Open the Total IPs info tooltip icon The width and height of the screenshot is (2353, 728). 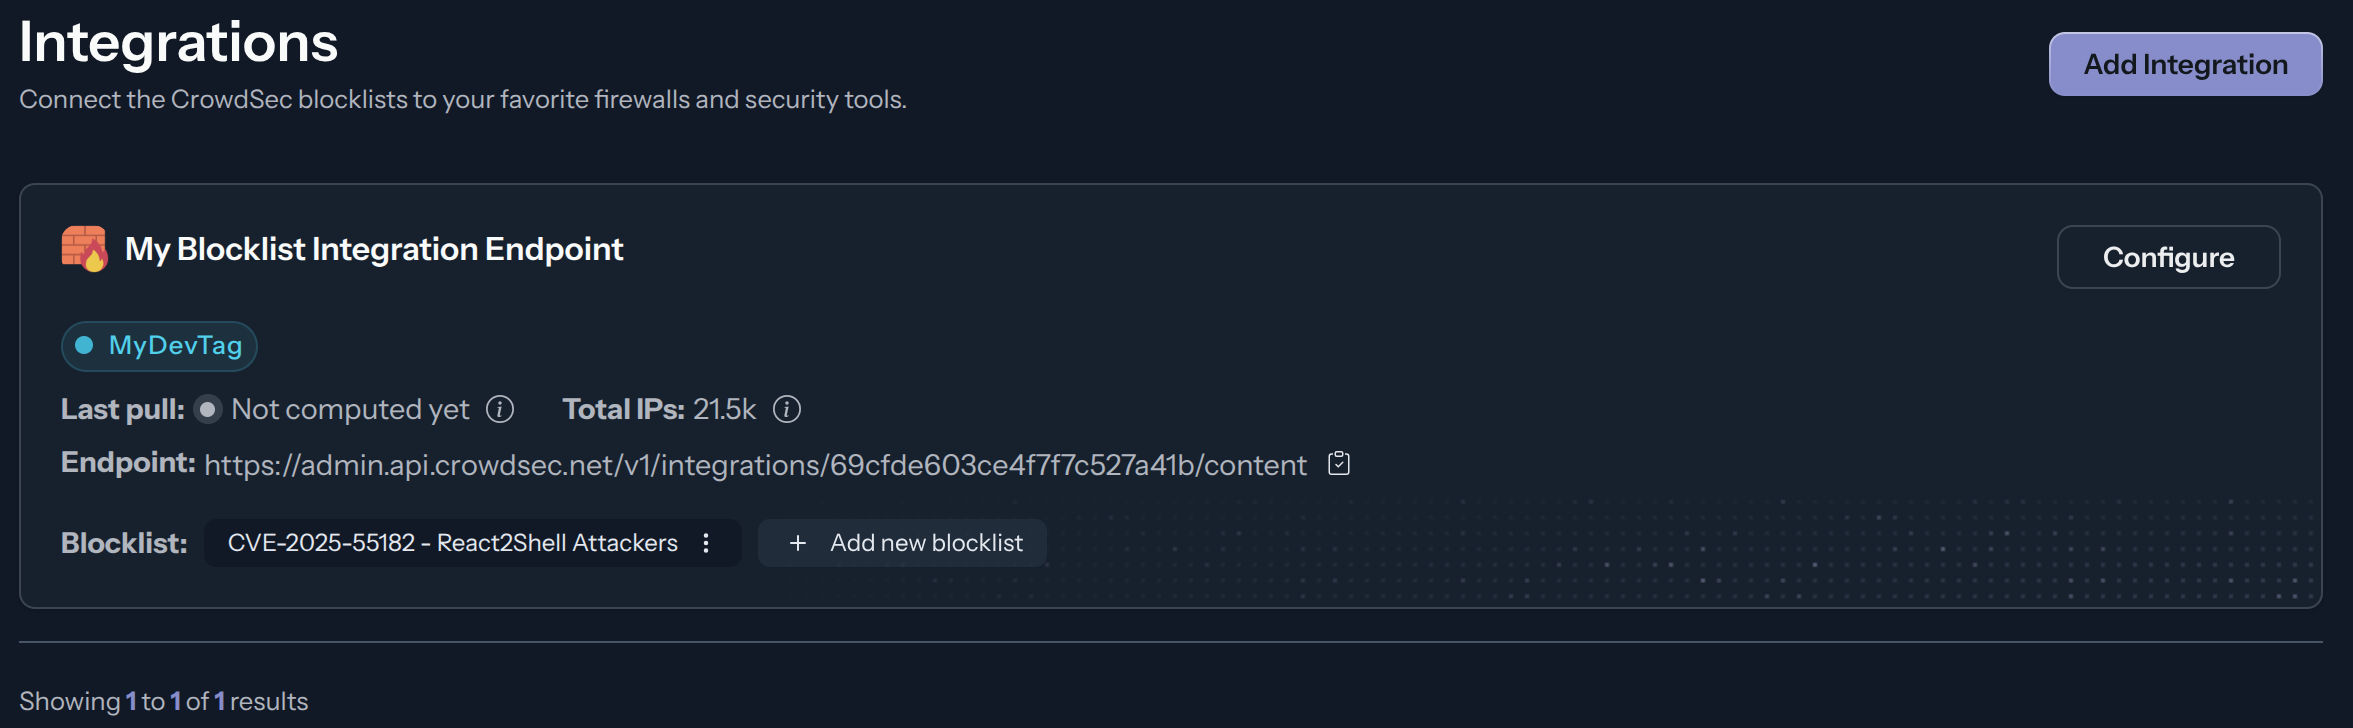pyautogui.click(x=787, y=409)
